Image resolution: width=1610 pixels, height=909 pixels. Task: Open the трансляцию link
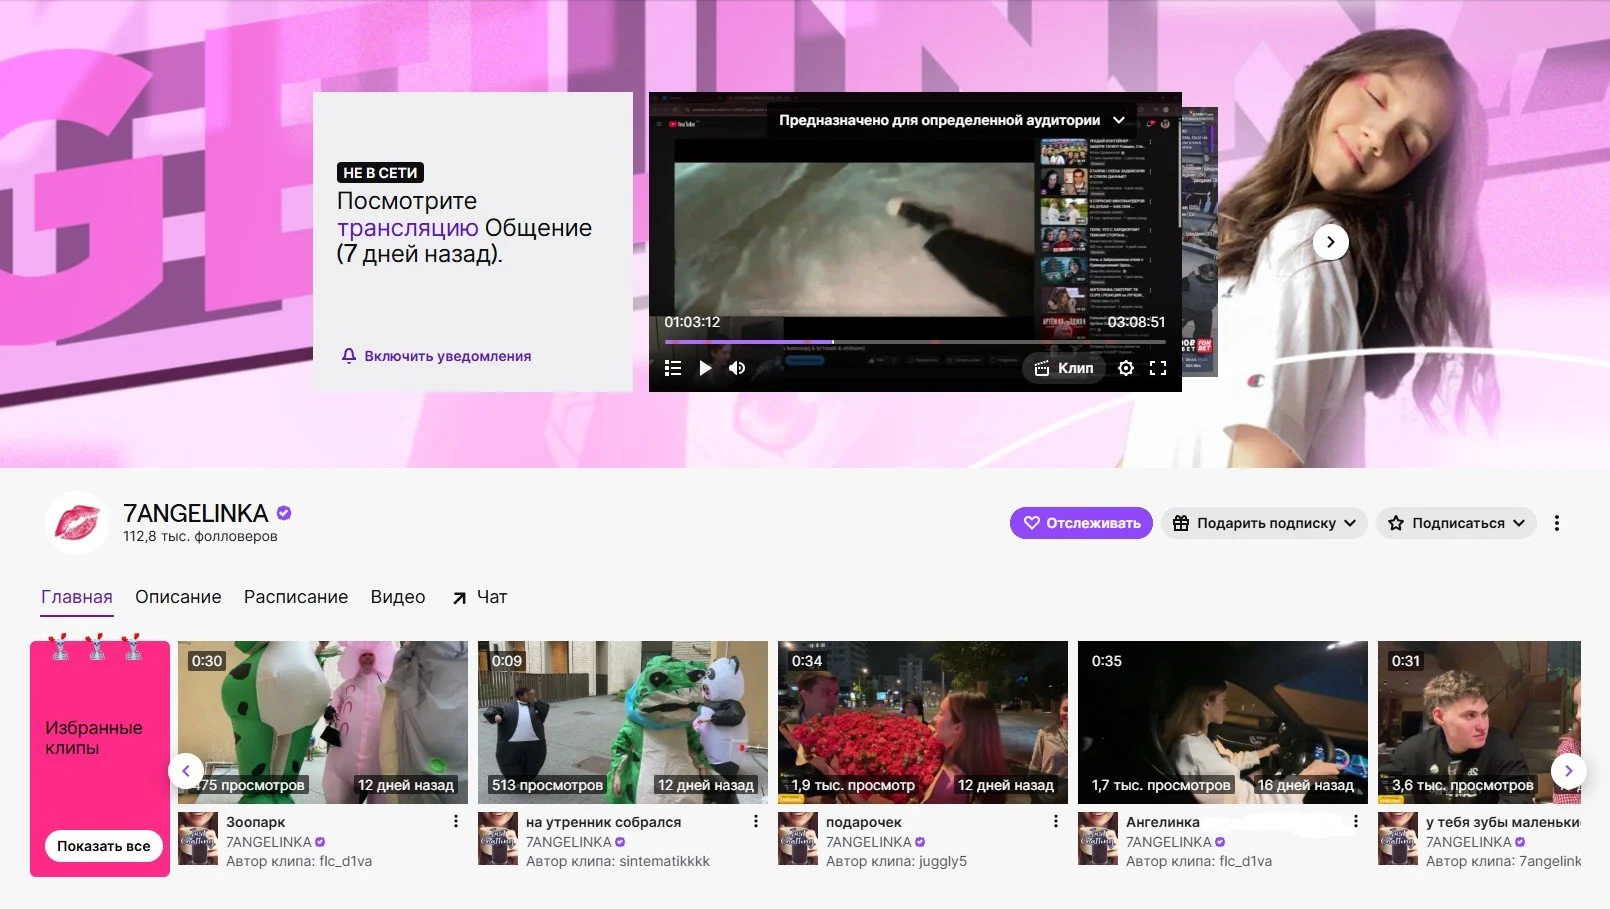[x=408, y=228]
